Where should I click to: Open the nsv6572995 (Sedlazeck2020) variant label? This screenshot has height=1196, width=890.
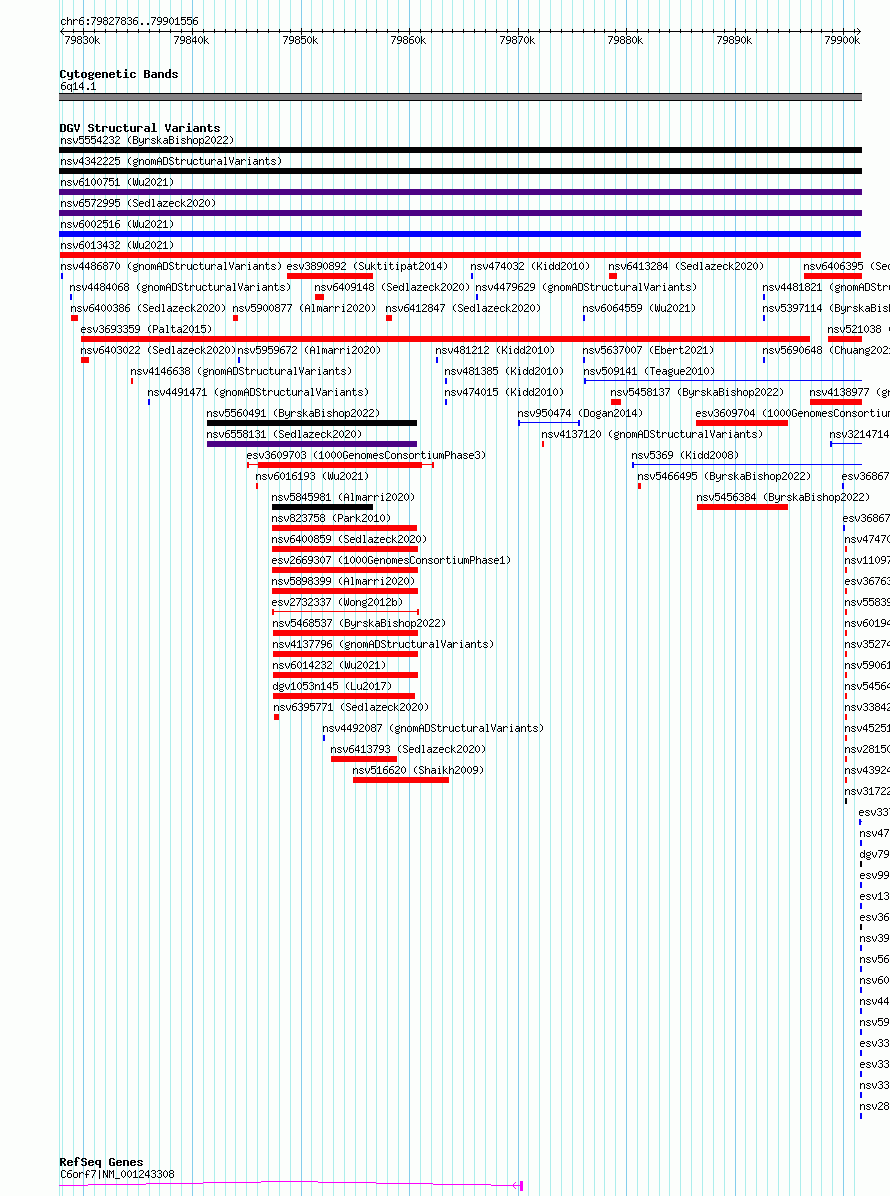pos(138,203)
